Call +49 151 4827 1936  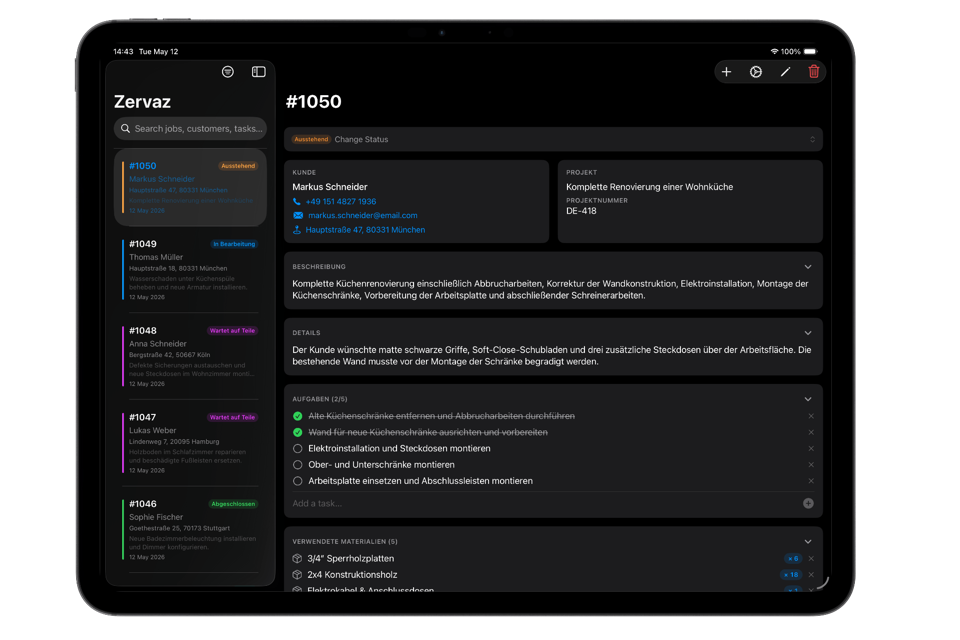pos(340,201)
